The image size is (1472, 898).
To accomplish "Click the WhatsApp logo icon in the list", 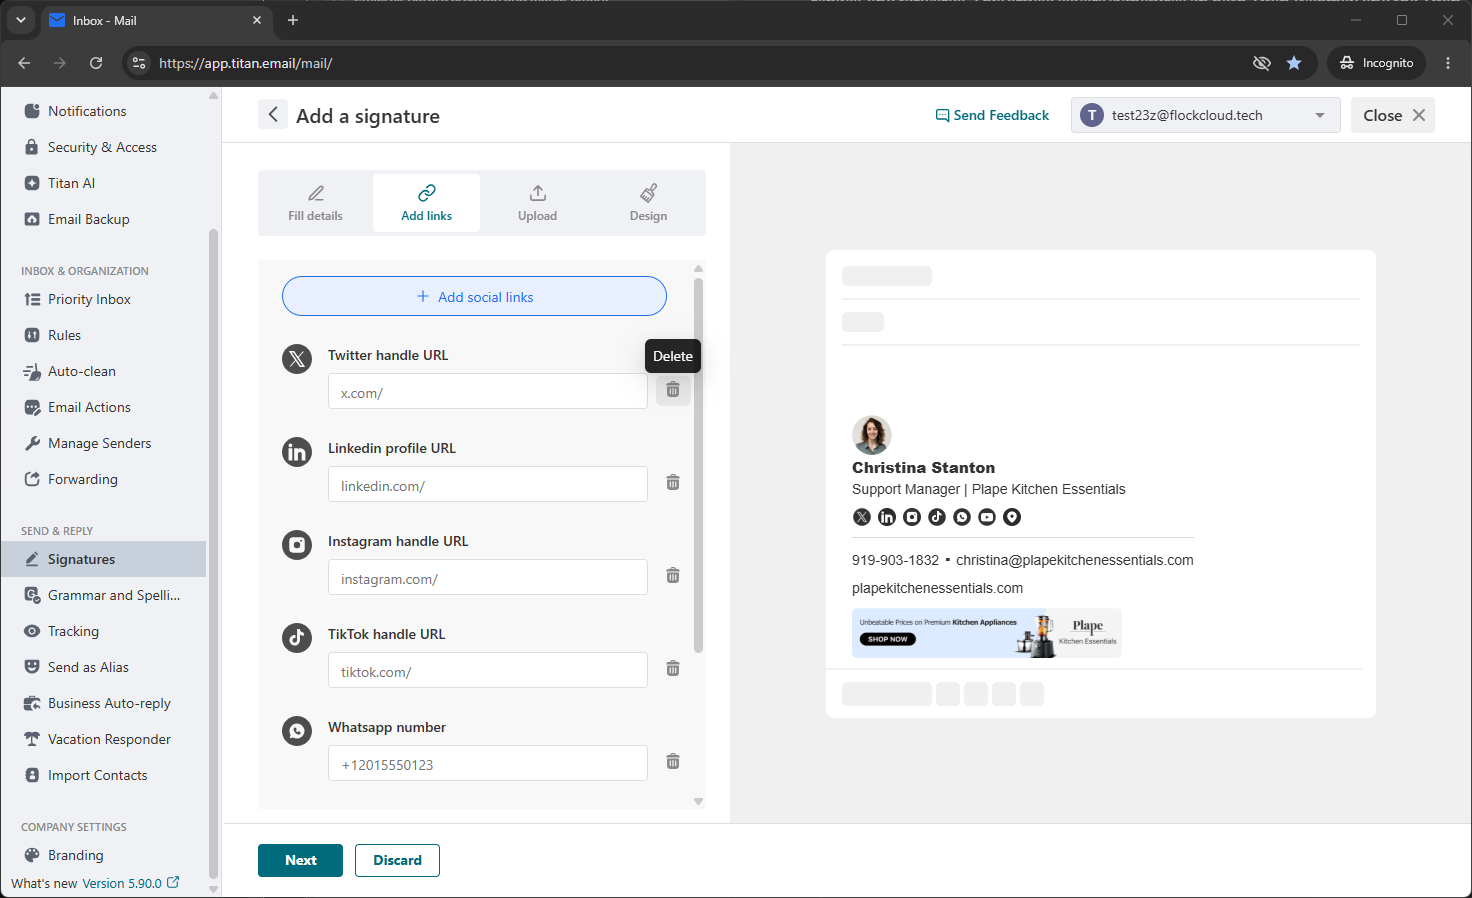I will [297, 731].
